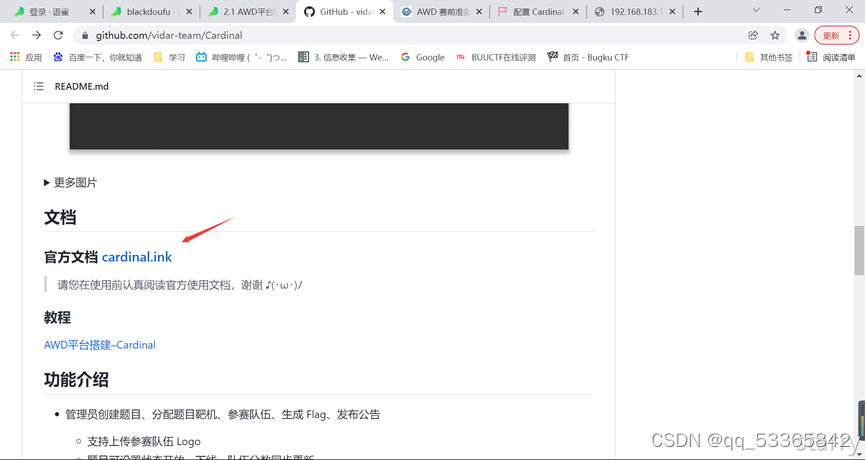Open the 阅读清单 reading list
865x460 pixels.
[831, 57]
